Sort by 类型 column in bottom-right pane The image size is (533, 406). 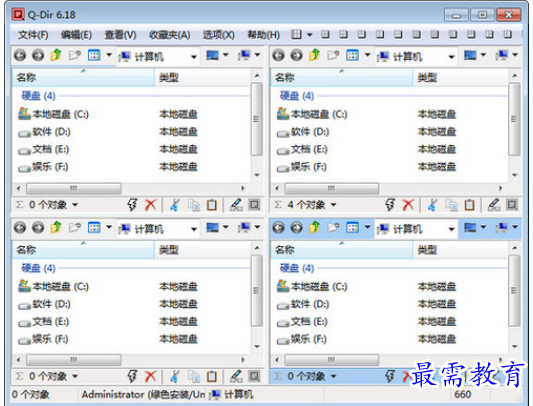click(461, 250)
